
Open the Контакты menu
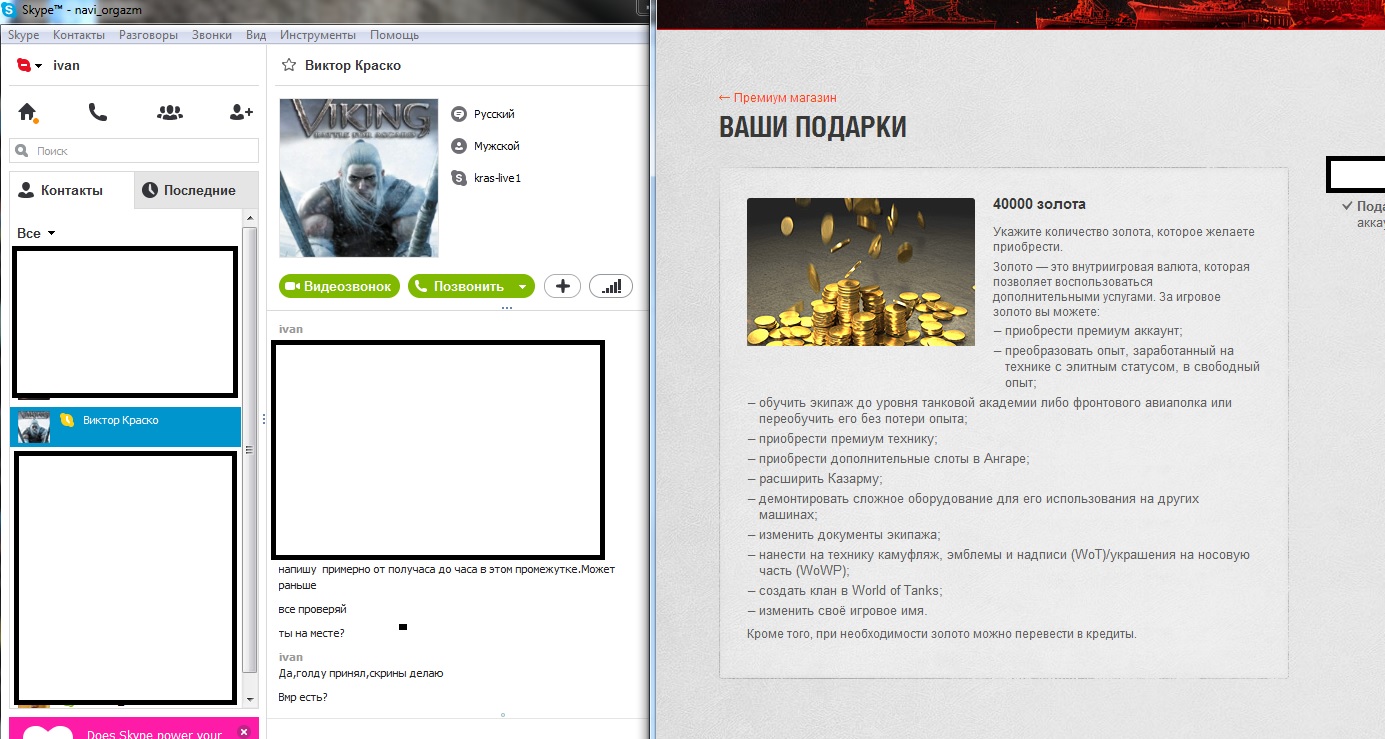(x=79, y=35)
